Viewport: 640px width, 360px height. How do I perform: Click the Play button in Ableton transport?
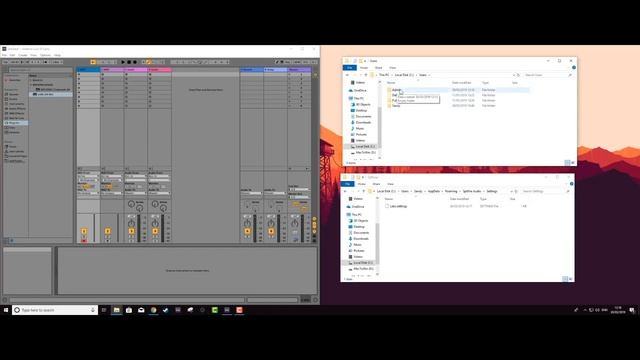(x=123, y=62)
